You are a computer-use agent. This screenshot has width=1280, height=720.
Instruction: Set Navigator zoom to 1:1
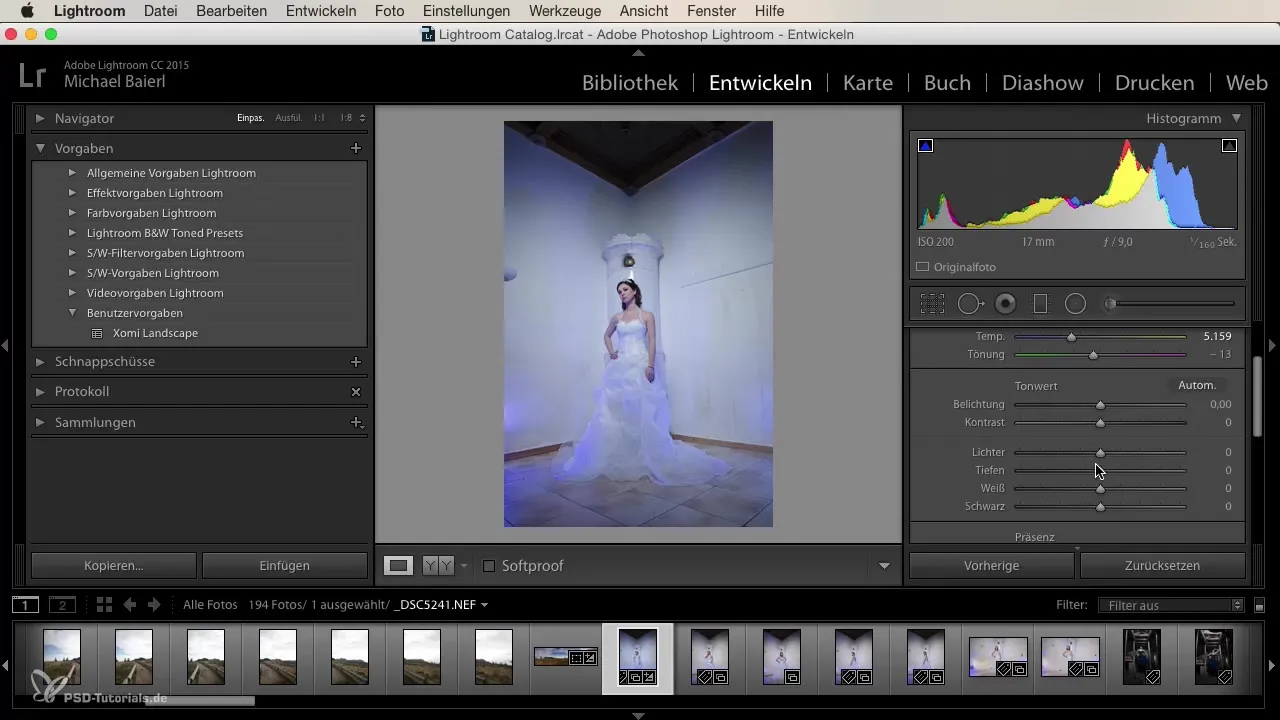click(x=319, y=118)
